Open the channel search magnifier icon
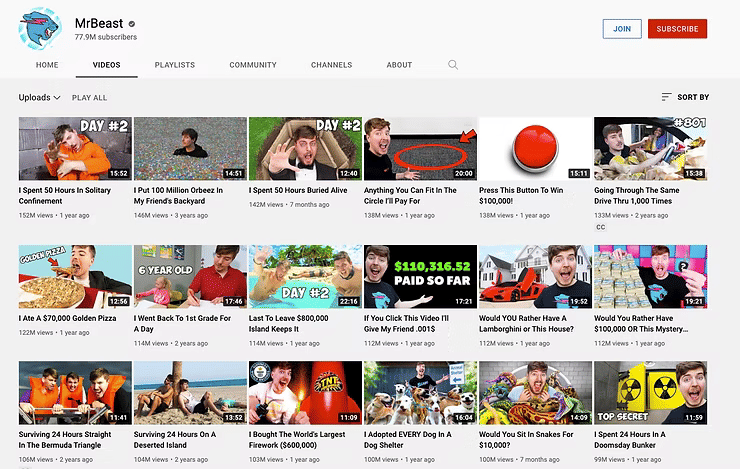740x469 pixels. 453,65
